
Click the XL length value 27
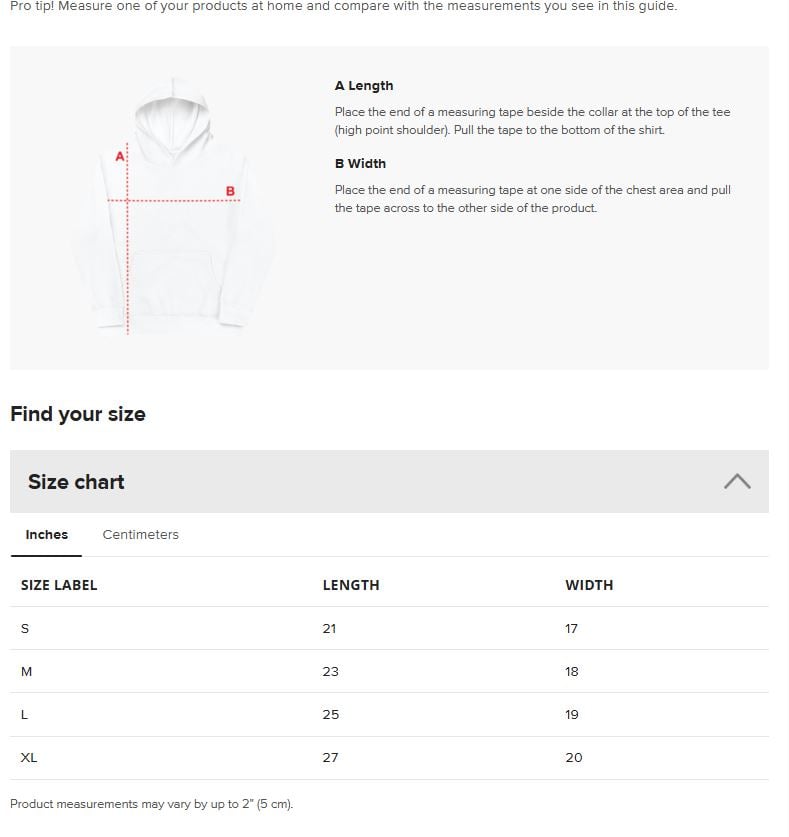(x=330, y=758)
